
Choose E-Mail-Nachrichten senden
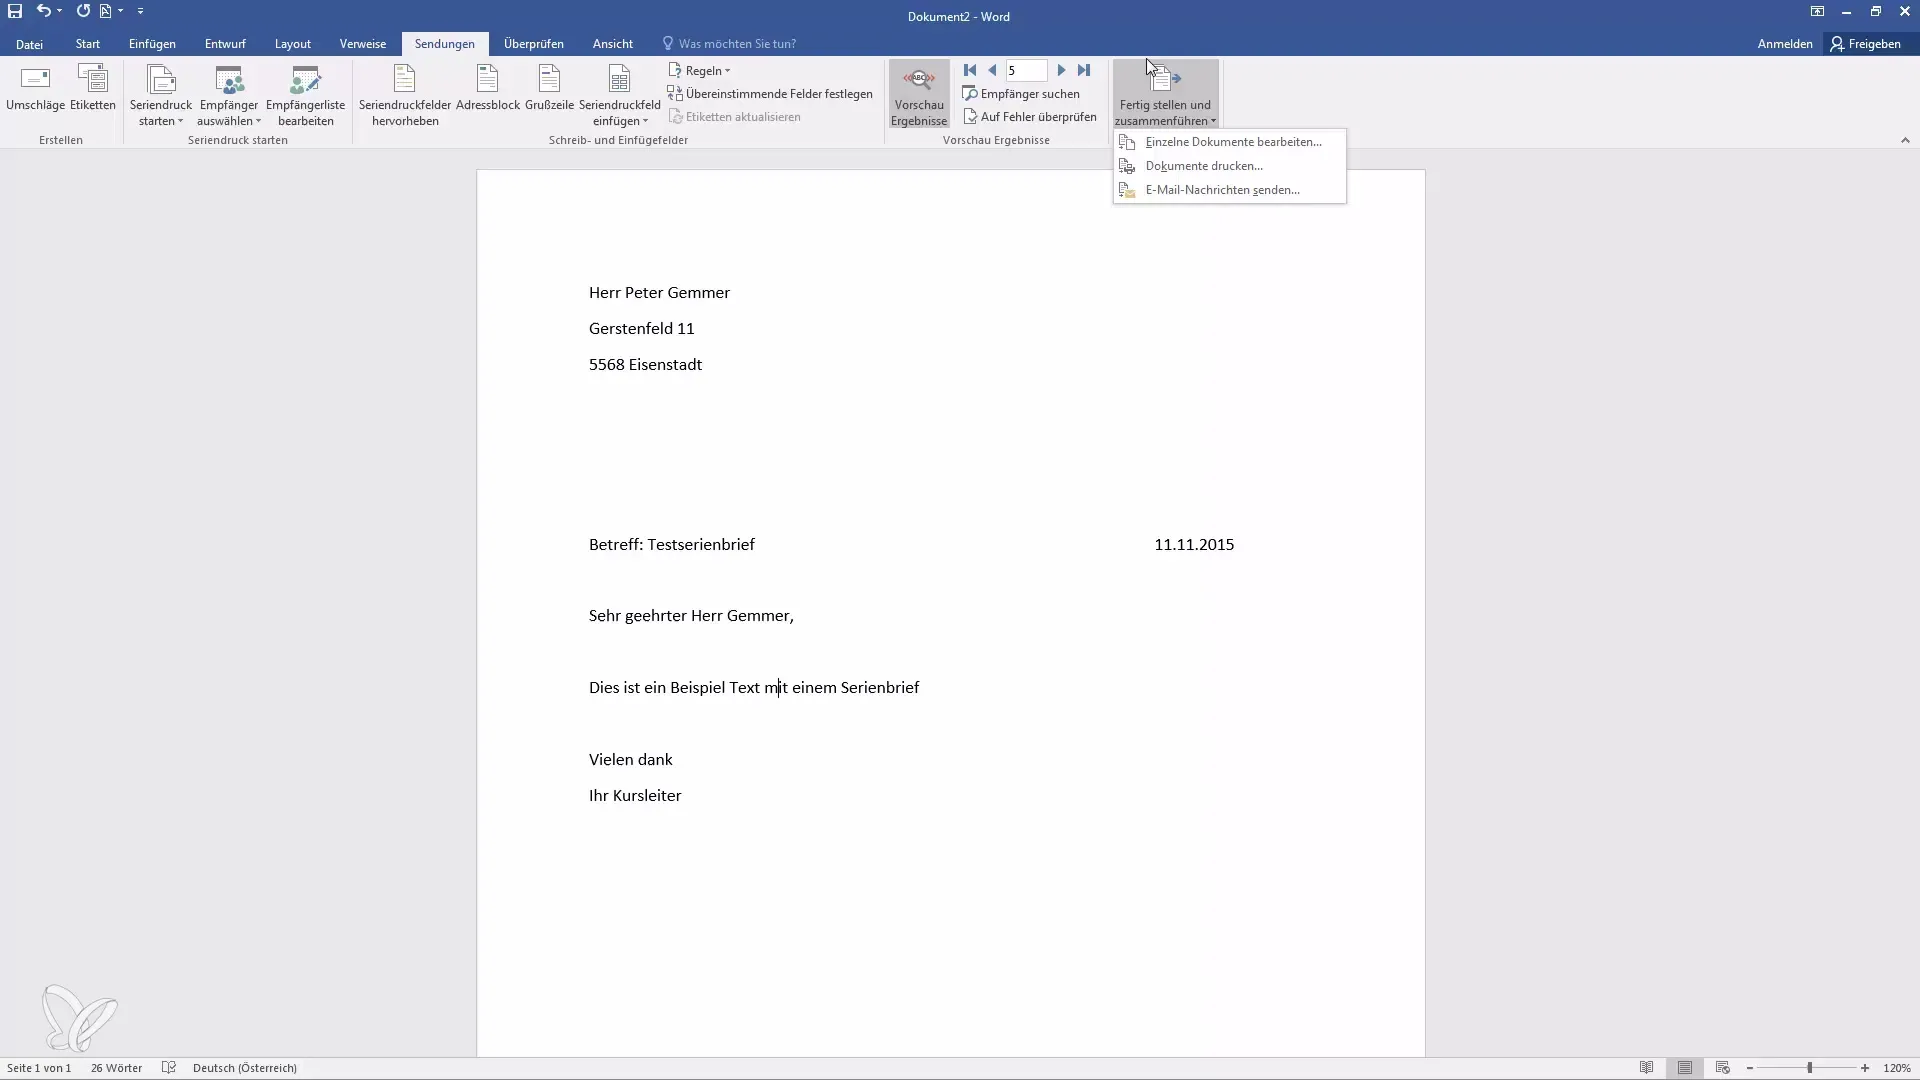[1230, 190]
